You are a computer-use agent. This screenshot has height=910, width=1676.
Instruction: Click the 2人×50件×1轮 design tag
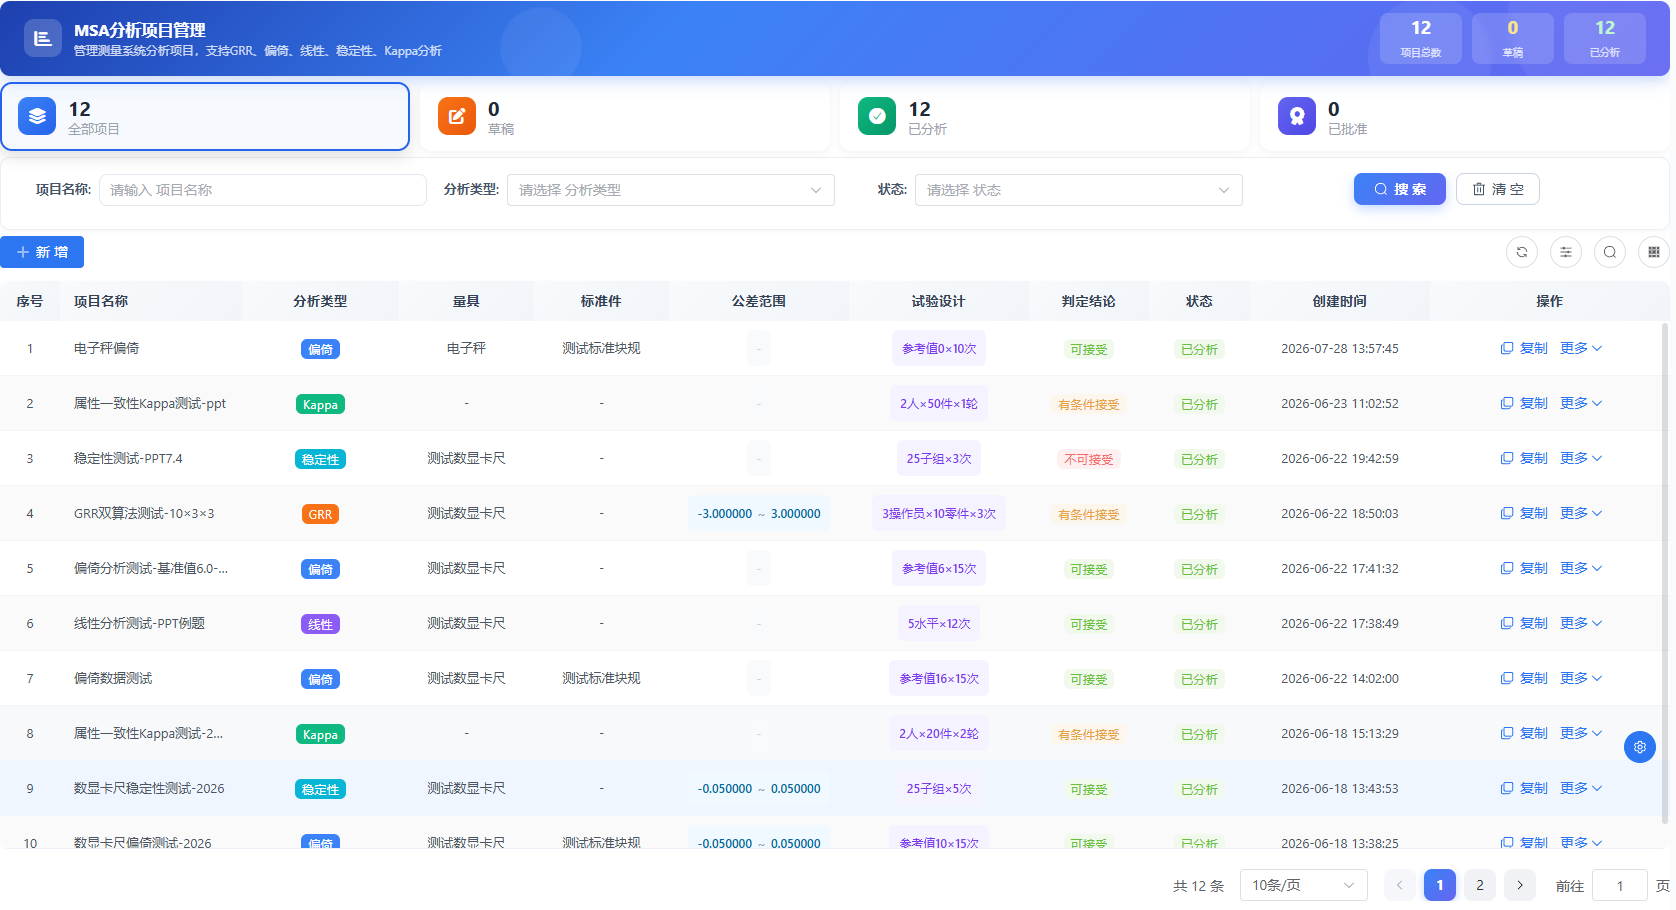939,403
